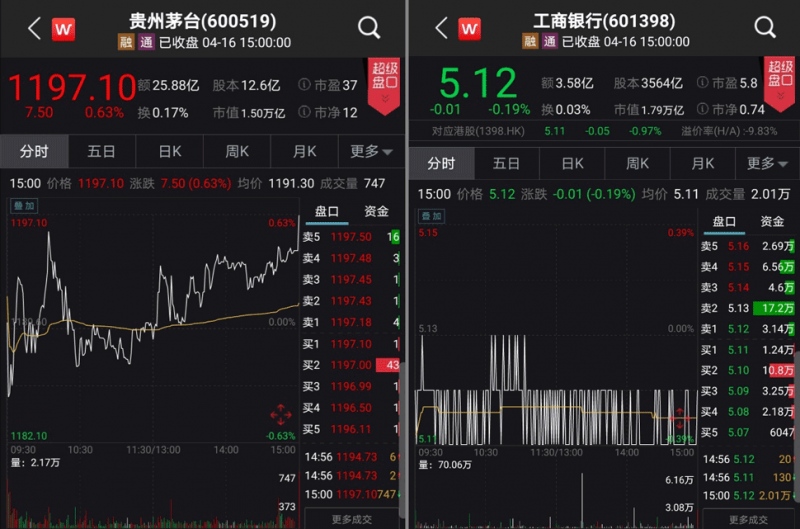800x529 pixels.
Task: Expand the 更多 dropdown in the 工商银行 panel
Action: click(x=767, y=163)
